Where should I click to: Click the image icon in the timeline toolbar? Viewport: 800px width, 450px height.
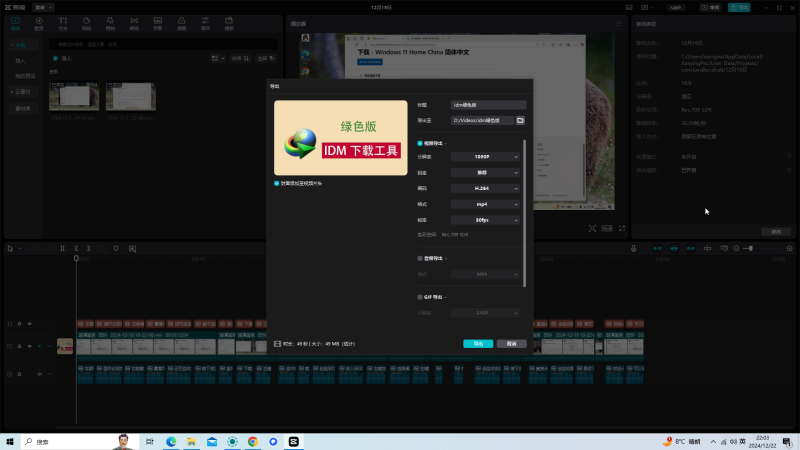[x=132, y=248]
